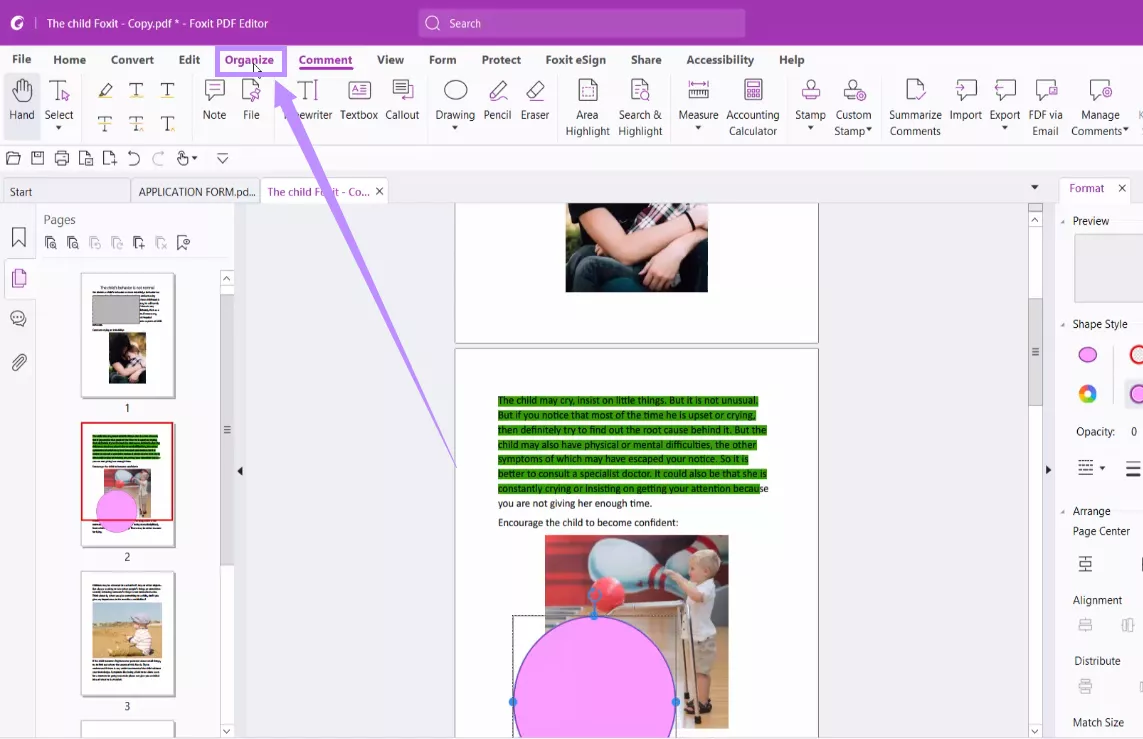Select the pink color swatch in Shape Style
Viewport: 1143px width, 739px height.
pyautogui.click(x=1087, y=354)
